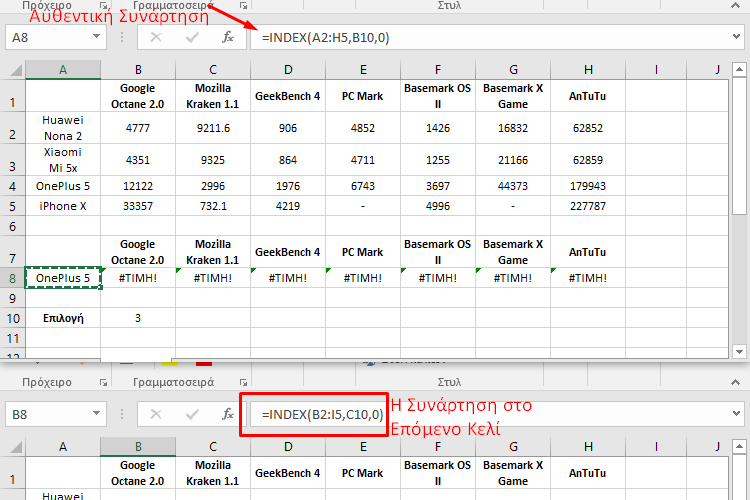The width and height of the screenshot is (750, 500).
Task: Expand the formula bar containing =INDEX(B2:I5,C10,0)
Action: tap(737, 413)
